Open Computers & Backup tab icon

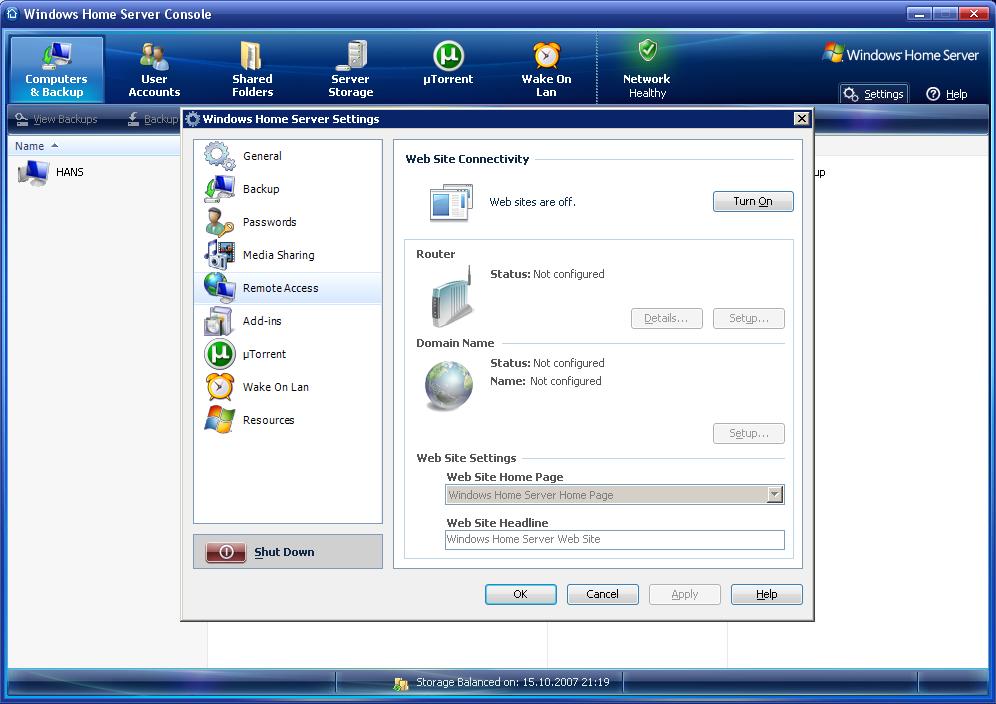pyautogui.click(x=56, y=56)
